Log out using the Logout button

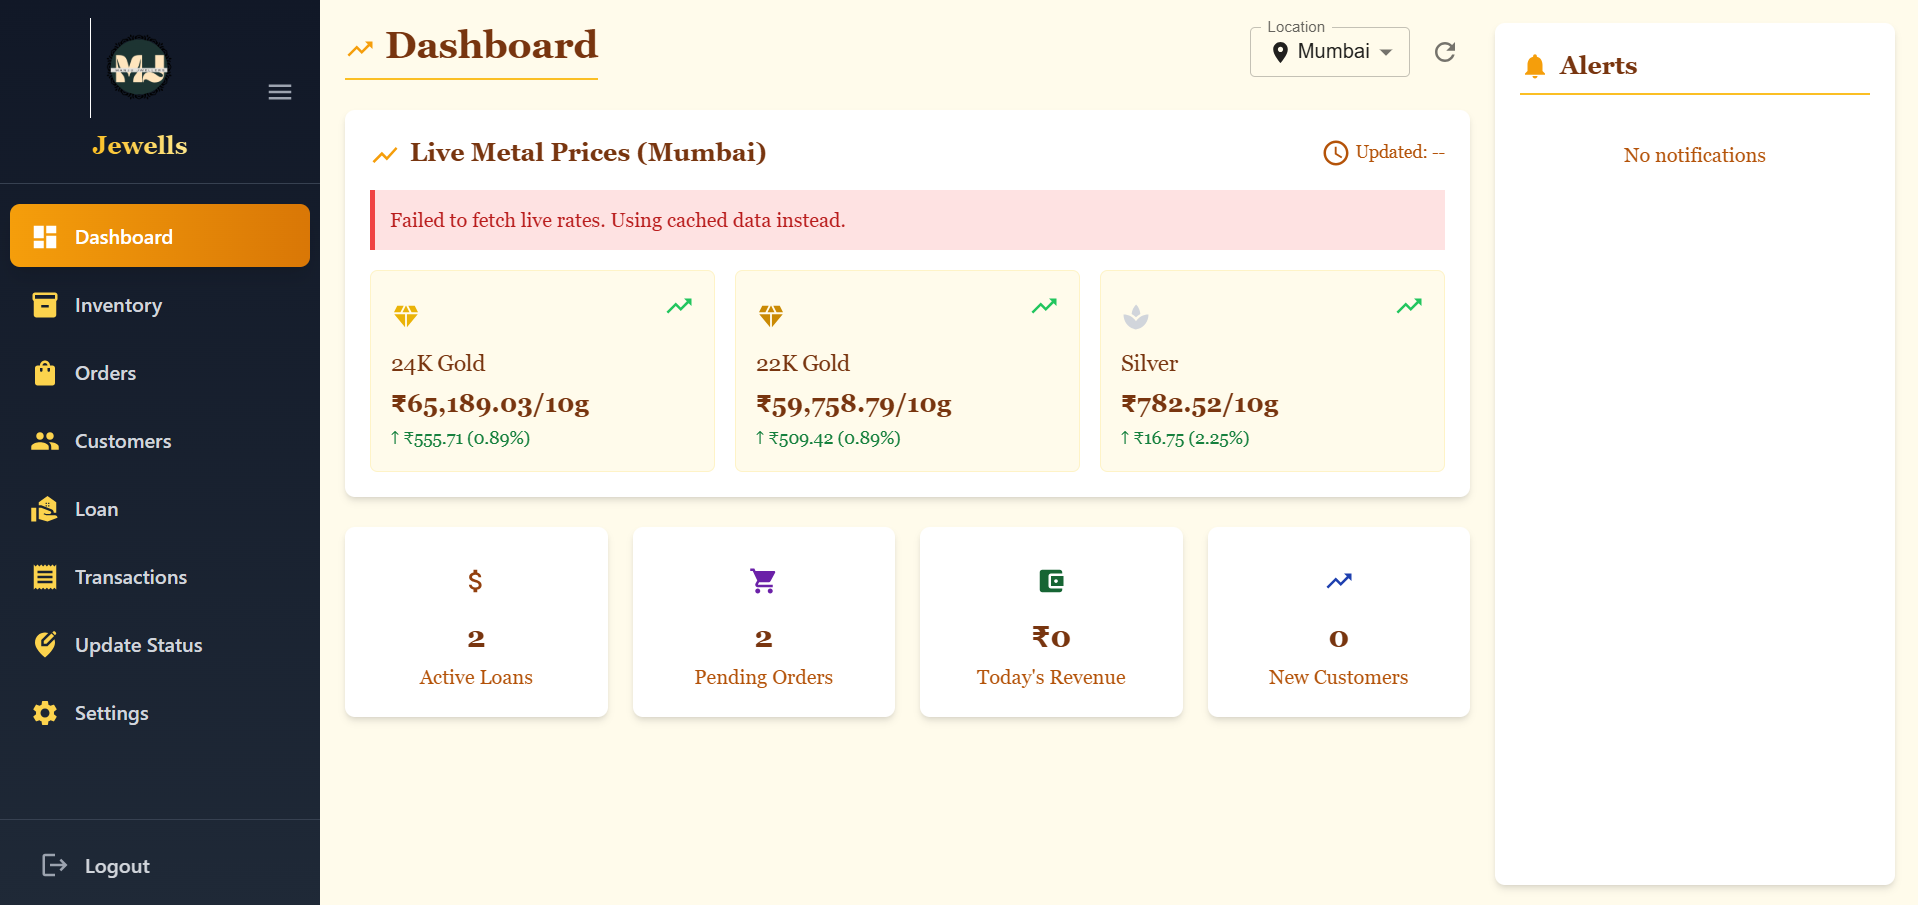pyautogui.click(x=97, y=865)
